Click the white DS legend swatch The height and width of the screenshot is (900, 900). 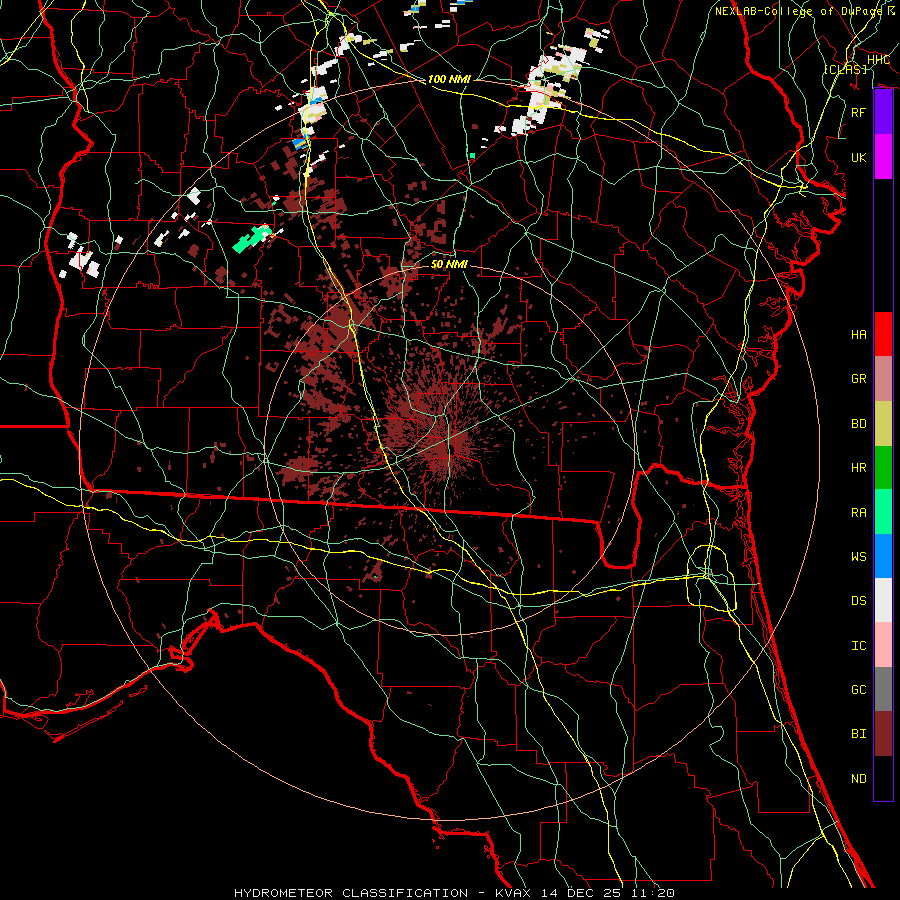tap(883, 600)
